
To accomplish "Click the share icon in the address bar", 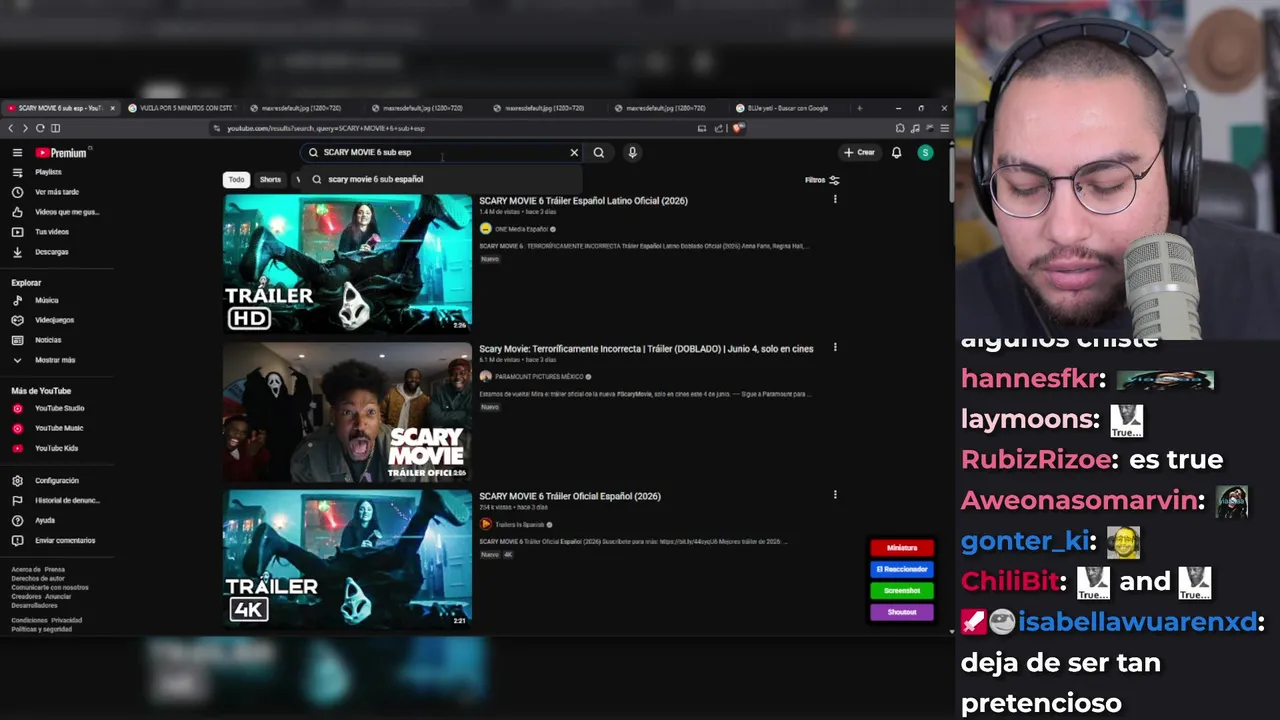I will coord(718,128).
